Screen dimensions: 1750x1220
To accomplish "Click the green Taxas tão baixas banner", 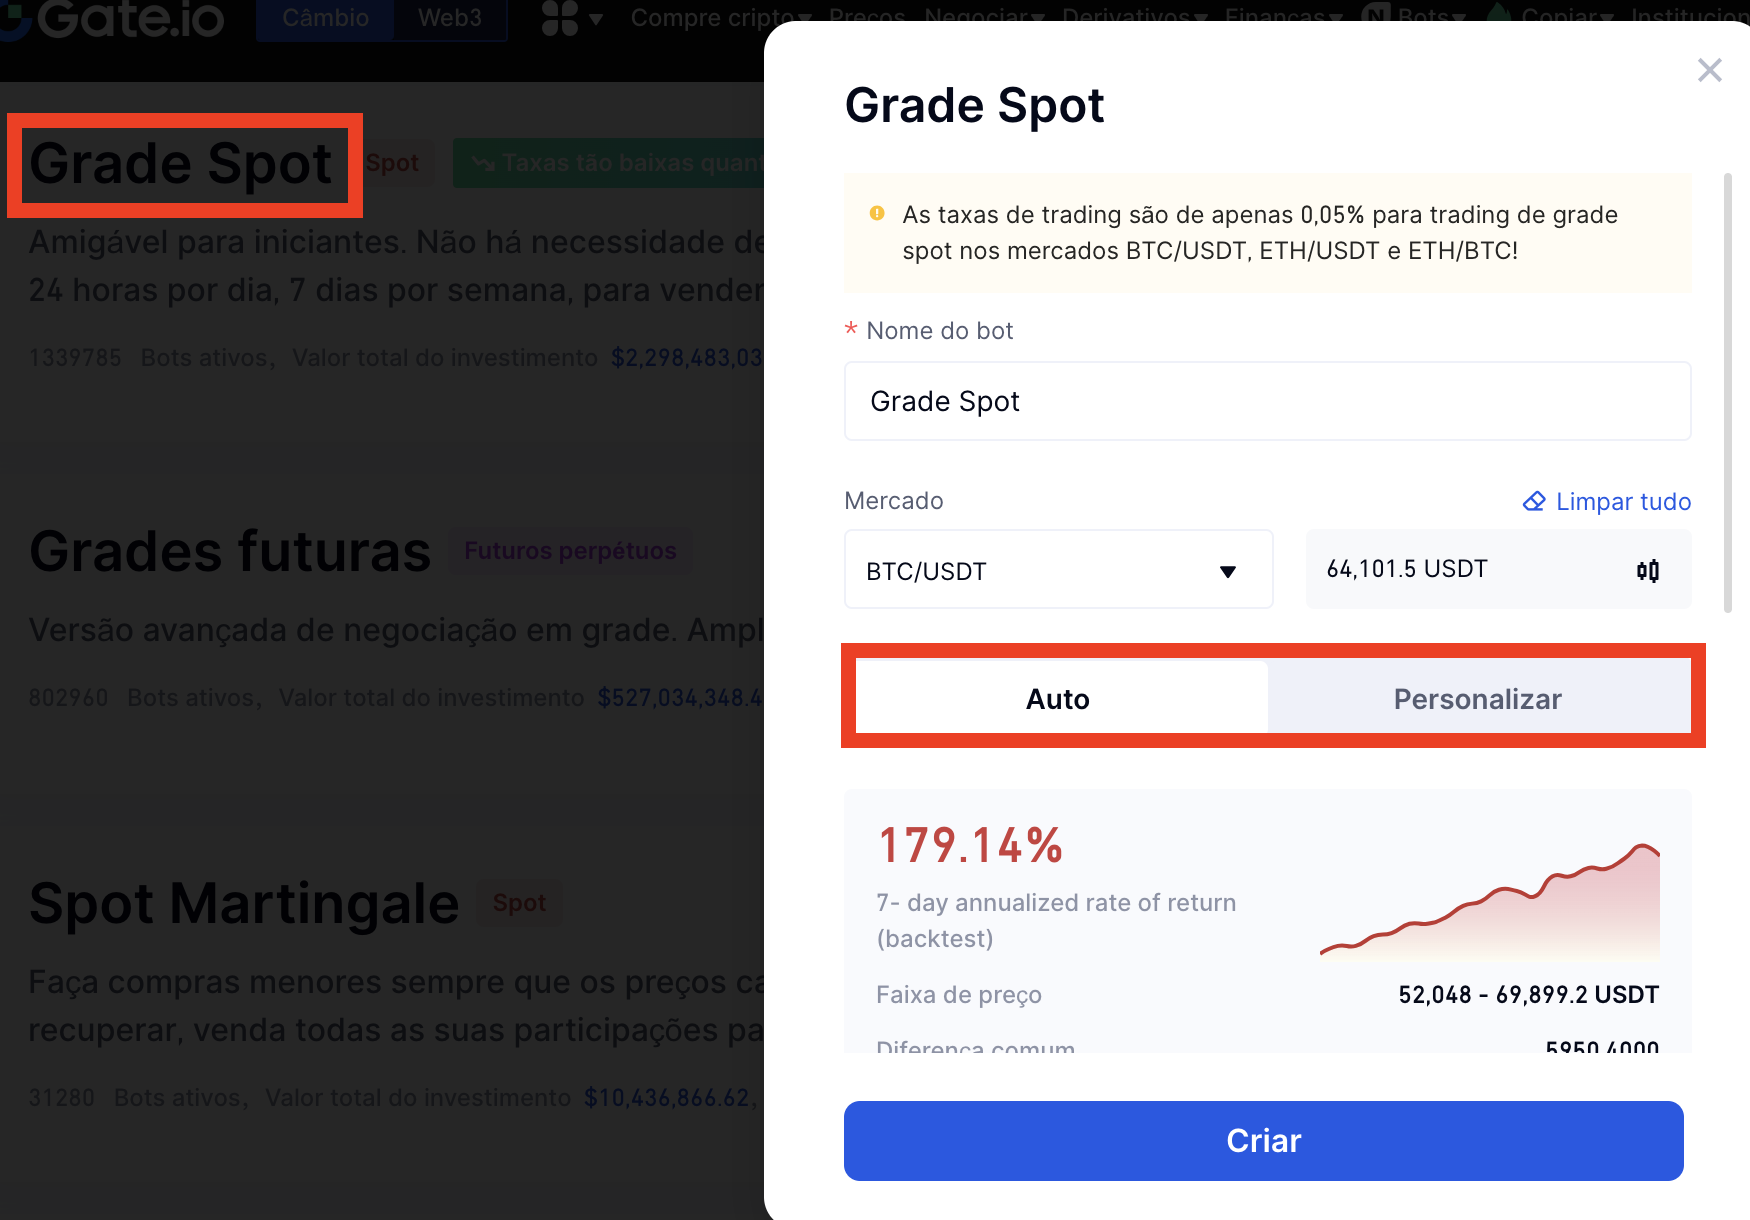I will click(x=612, y=163).
